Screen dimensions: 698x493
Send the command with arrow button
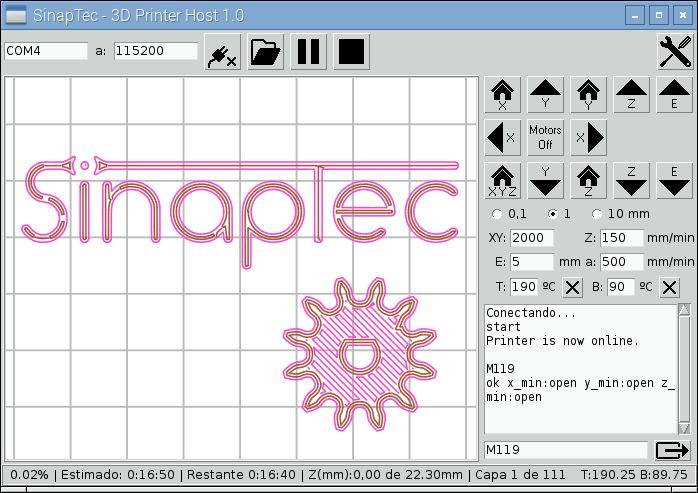tap(672, 450)
